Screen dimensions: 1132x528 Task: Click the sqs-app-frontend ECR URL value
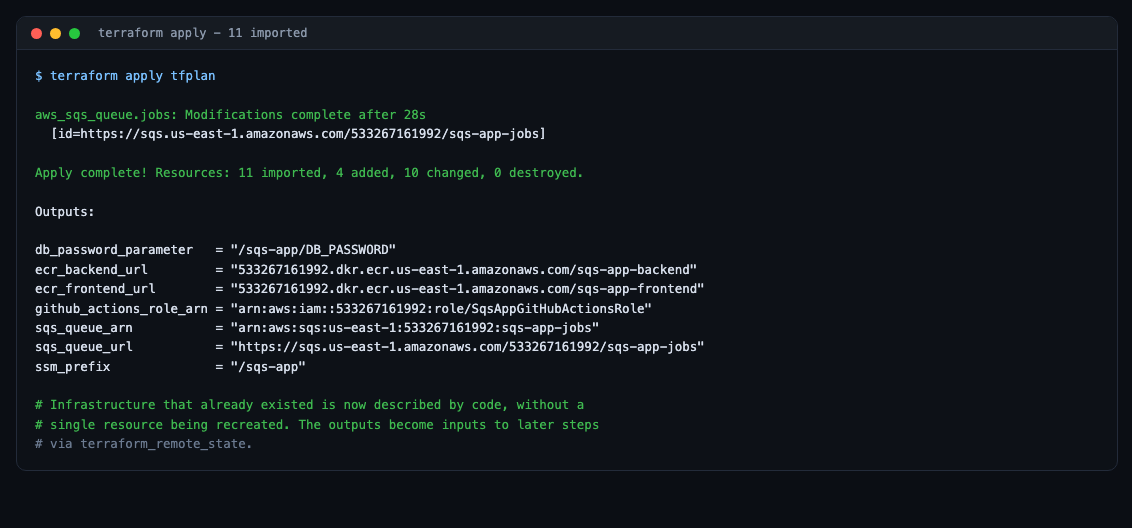[468, 289]
